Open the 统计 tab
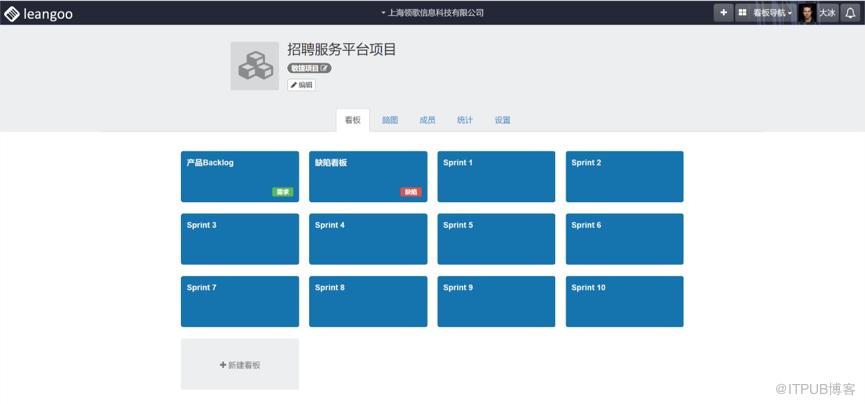The image size is (865, 404). [x=465, y=120]
